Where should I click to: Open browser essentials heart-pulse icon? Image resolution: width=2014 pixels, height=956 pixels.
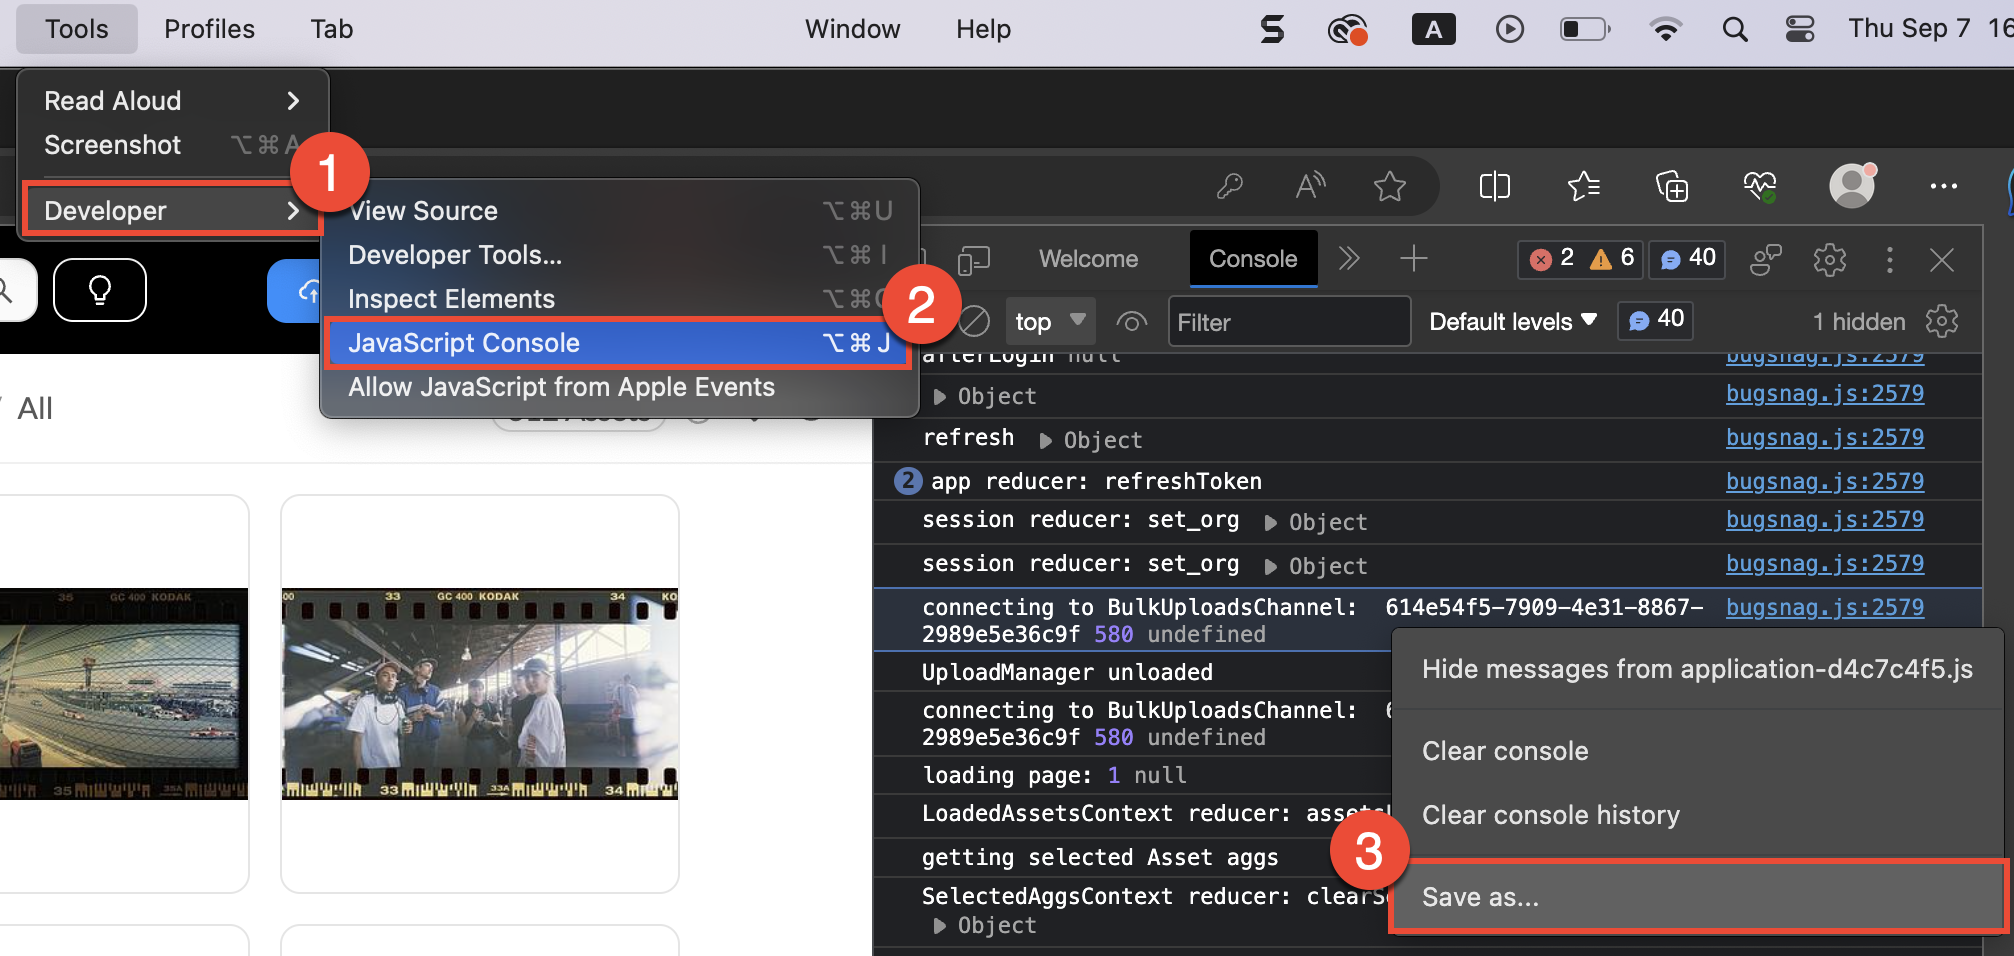coord(1760,186)
